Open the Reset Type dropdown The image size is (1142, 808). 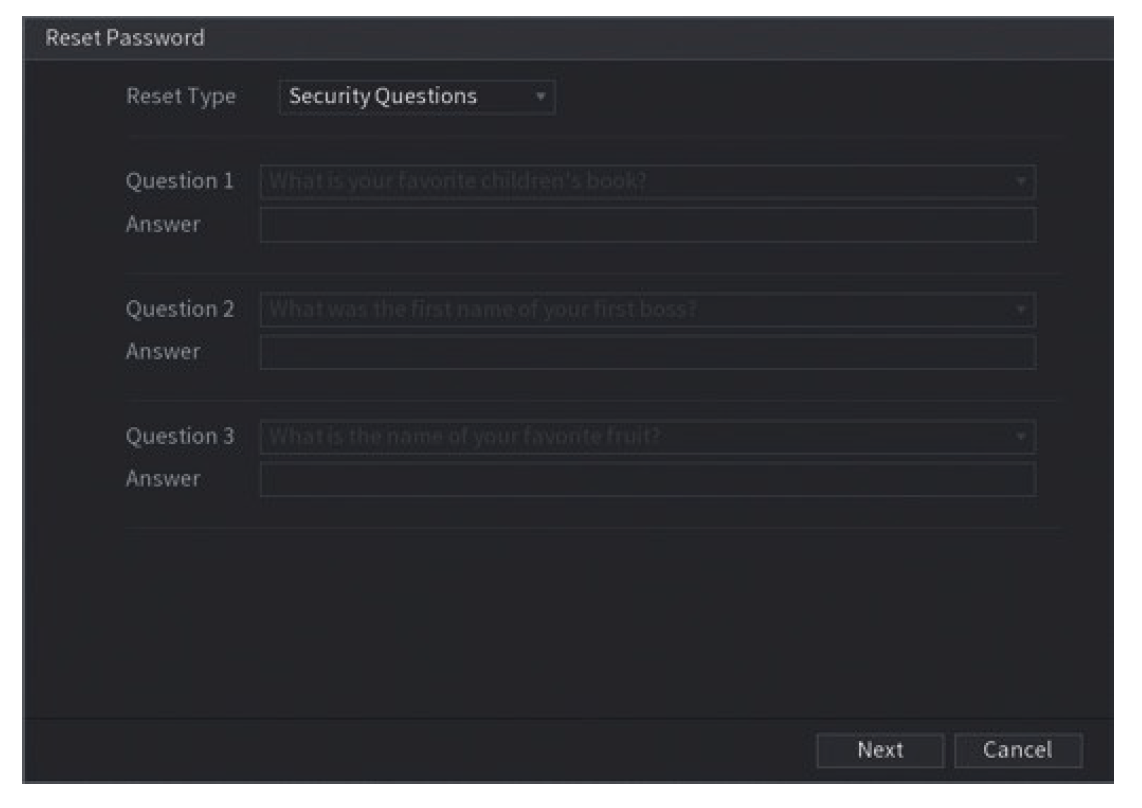(400, 92)
